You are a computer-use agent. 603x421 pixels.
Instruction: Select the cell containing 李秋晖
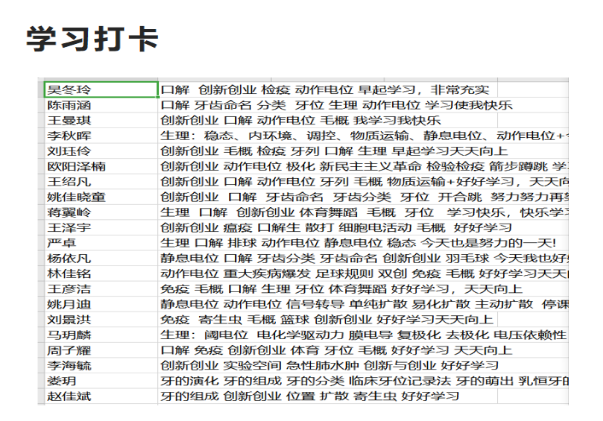[100, 135]
